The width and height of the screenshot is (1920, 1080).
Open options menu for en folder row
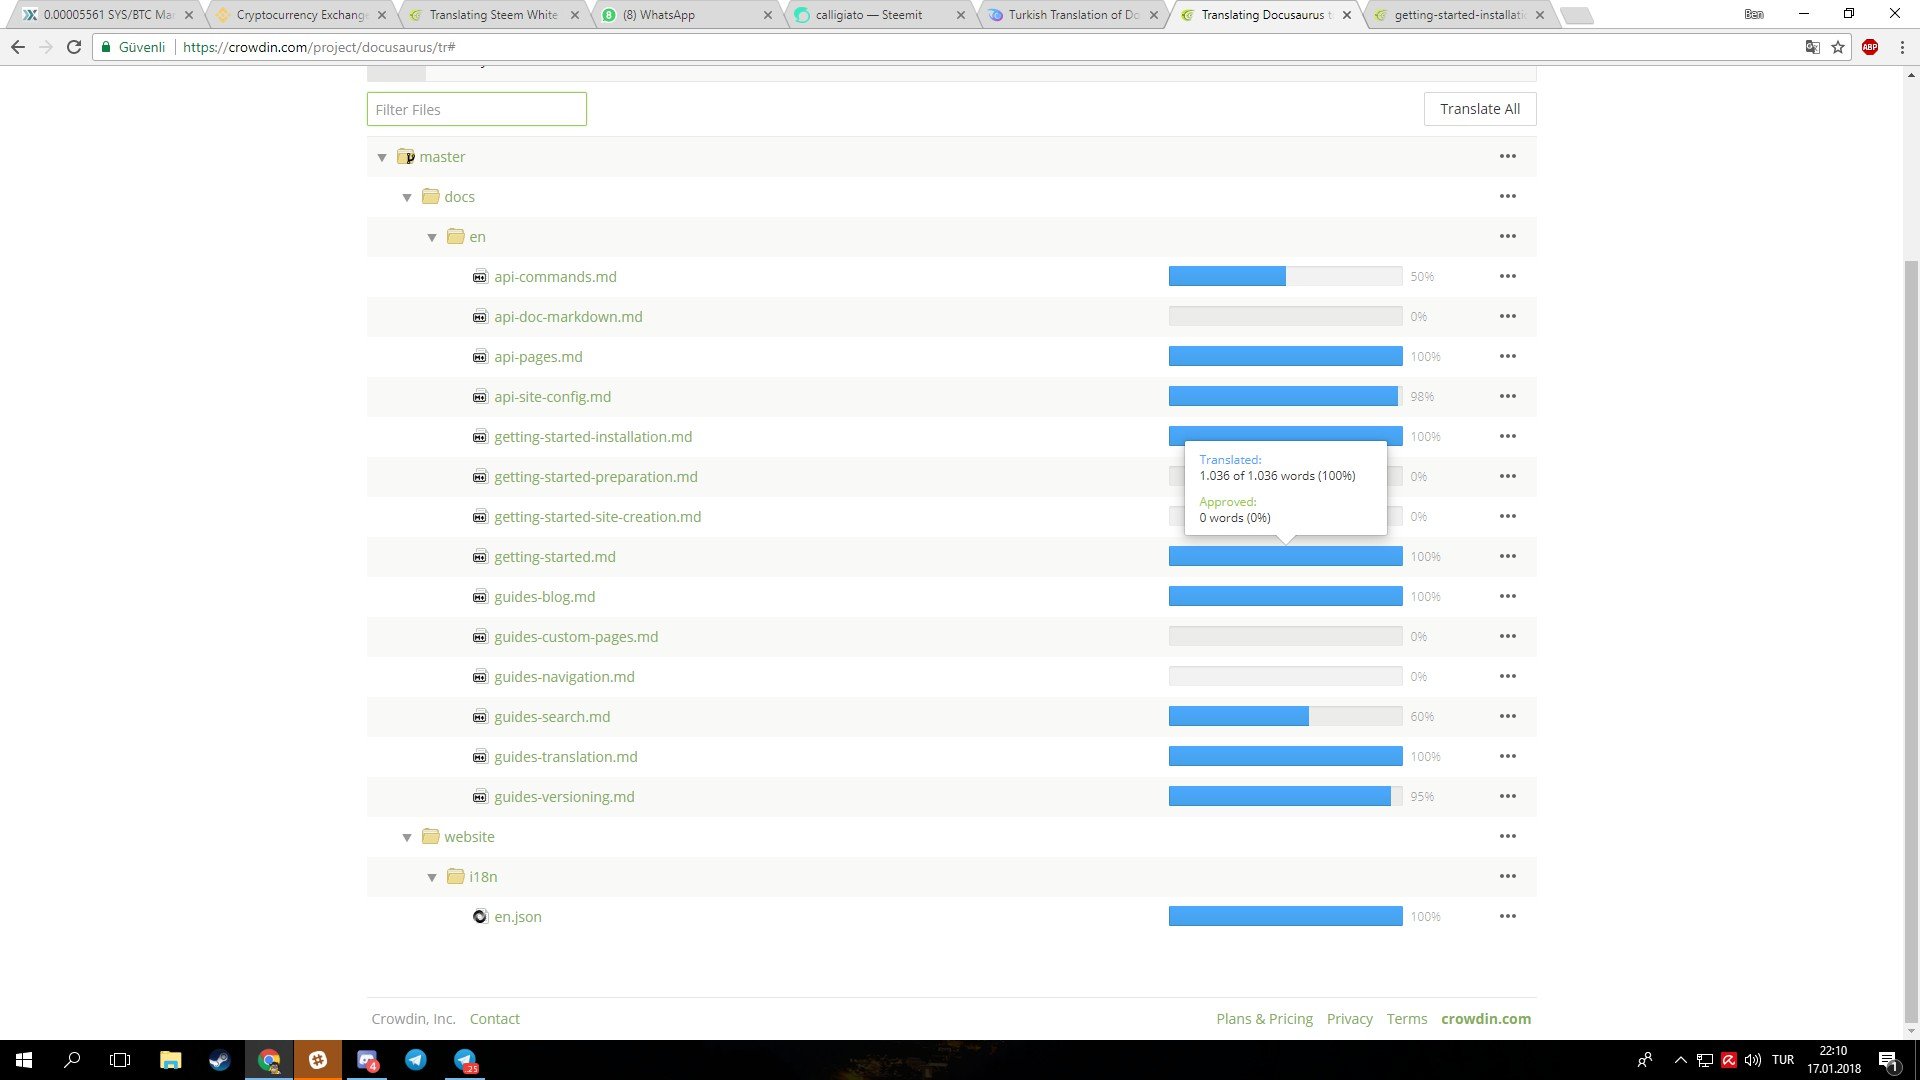coord(1507,236)
